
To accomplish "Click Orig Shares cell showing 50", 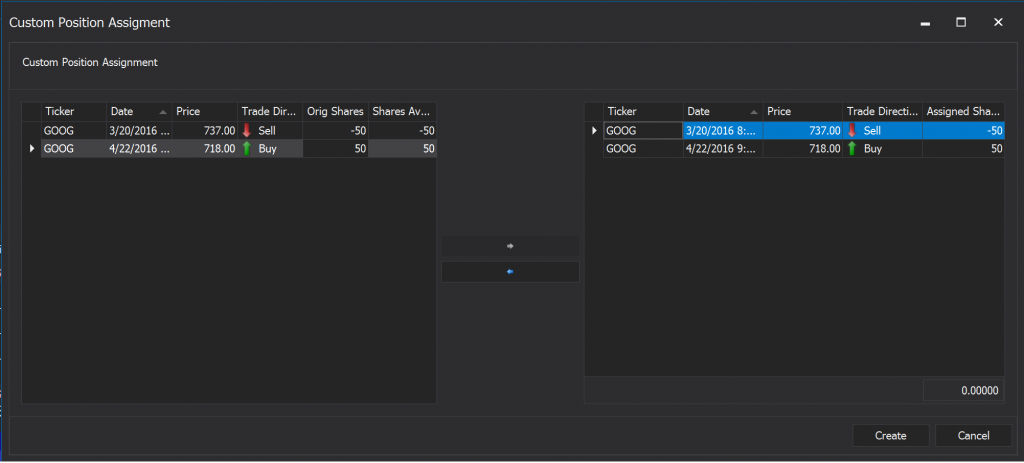I will 335,149.
